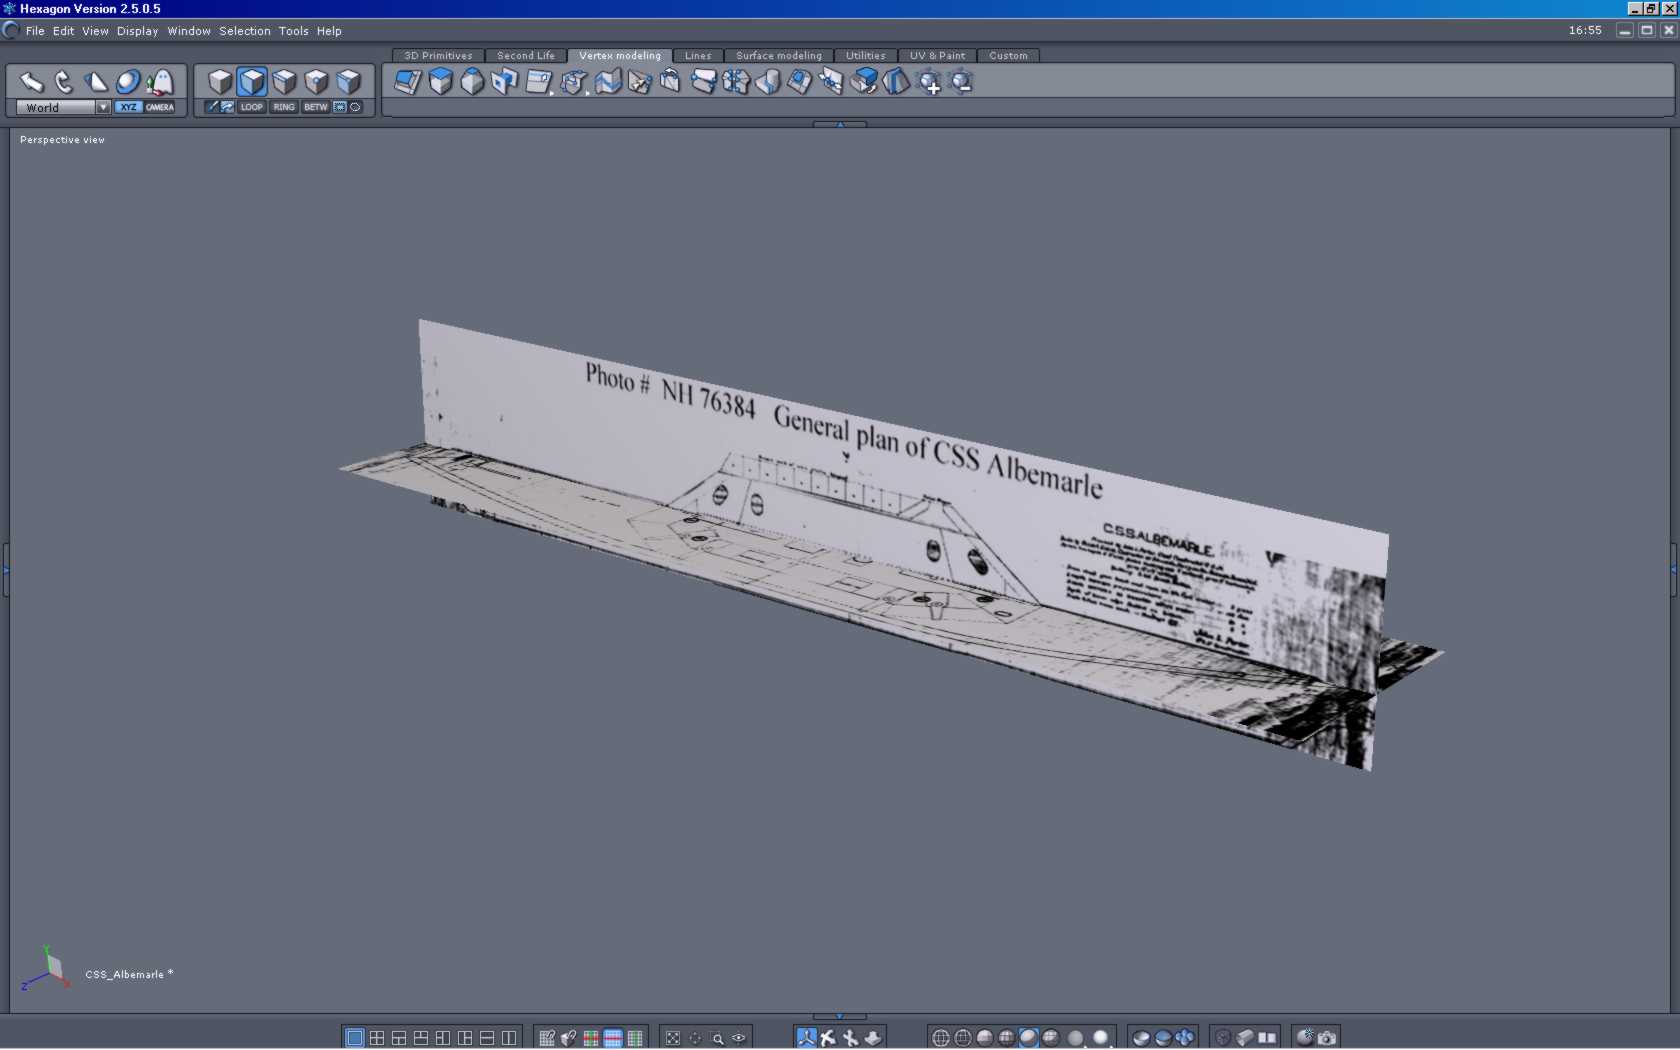
Task: Open the Window menu
Action: click(189, 31)
